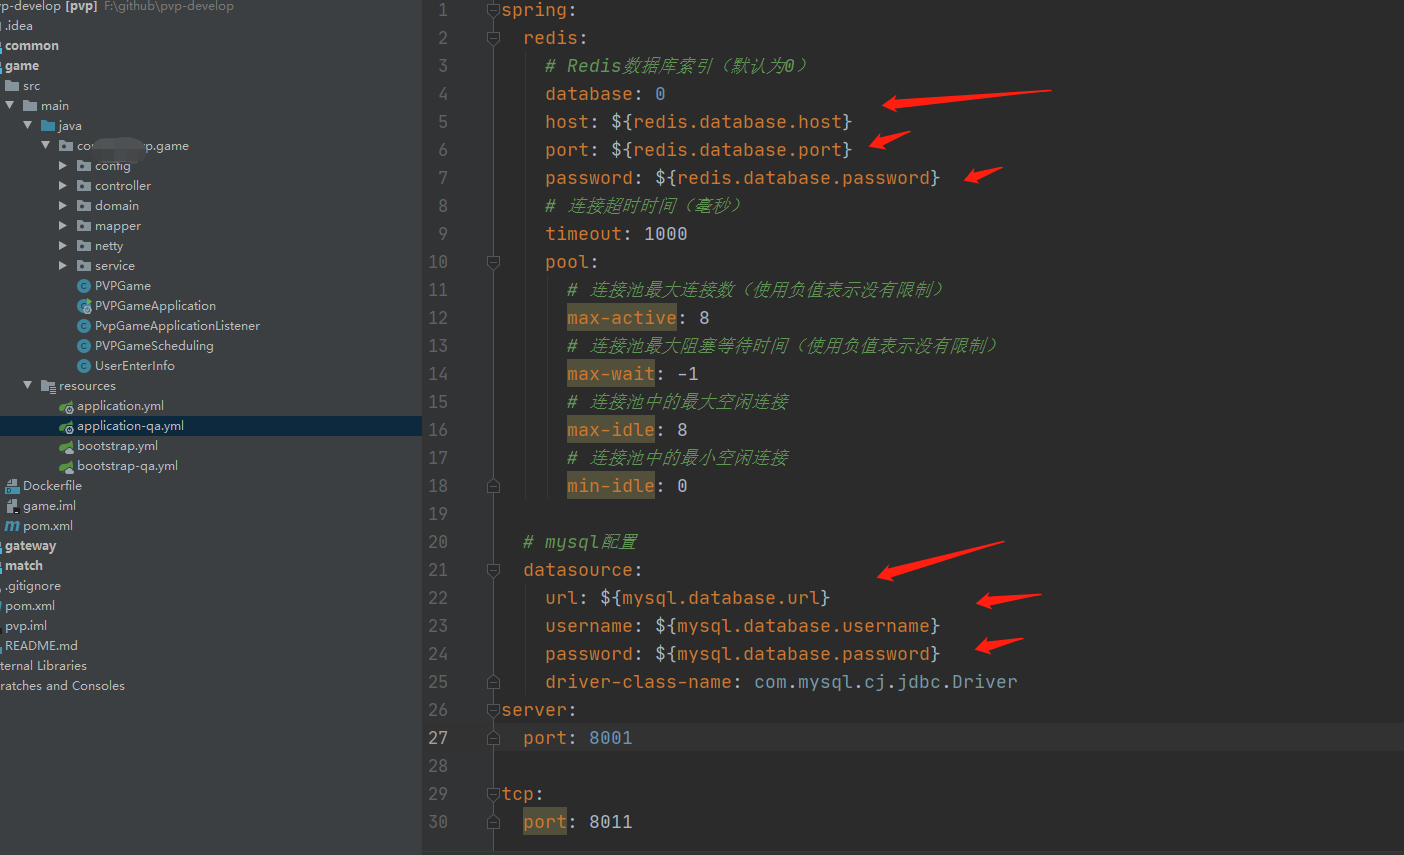This screenshot has height=855, width=1404.
Task: Select the .idea folder
Action: tap(18, 26)
